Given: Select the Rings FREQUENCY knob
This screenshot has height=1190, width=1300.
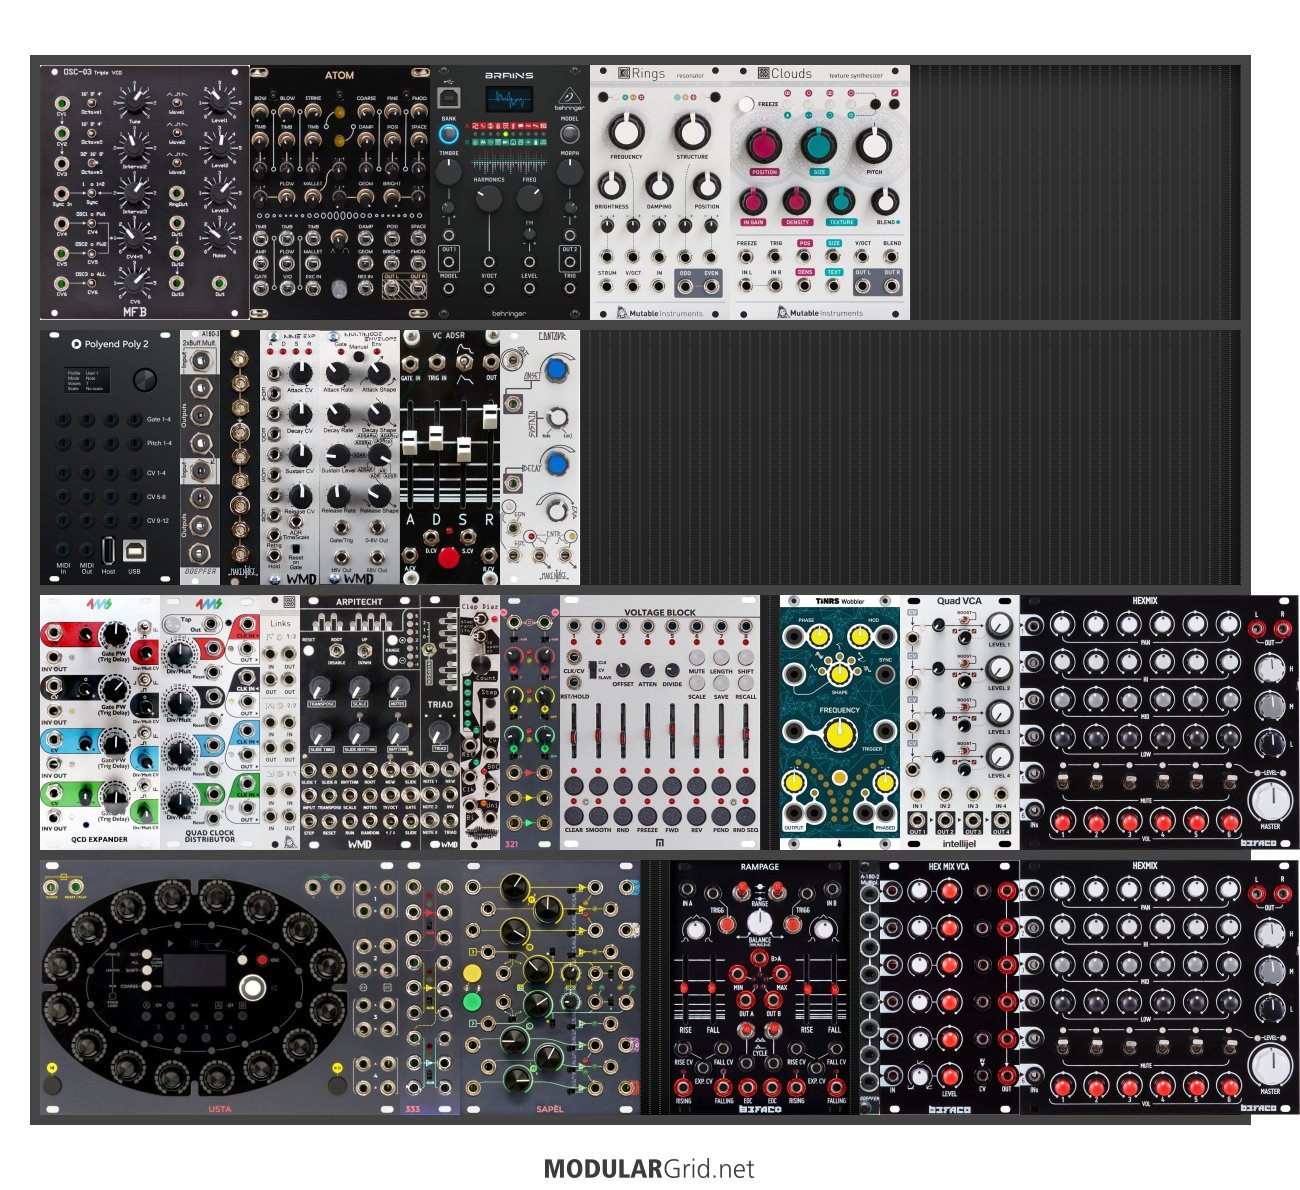Looking at the screenshot, I should click(626, 131).
